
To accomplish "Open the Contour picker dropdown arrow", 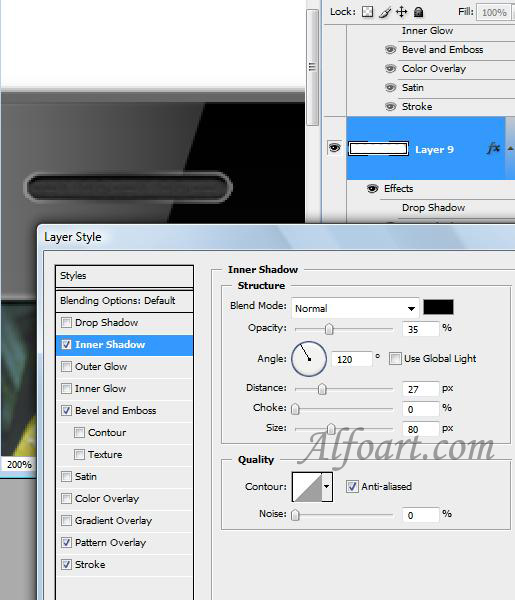I will 327,487.
